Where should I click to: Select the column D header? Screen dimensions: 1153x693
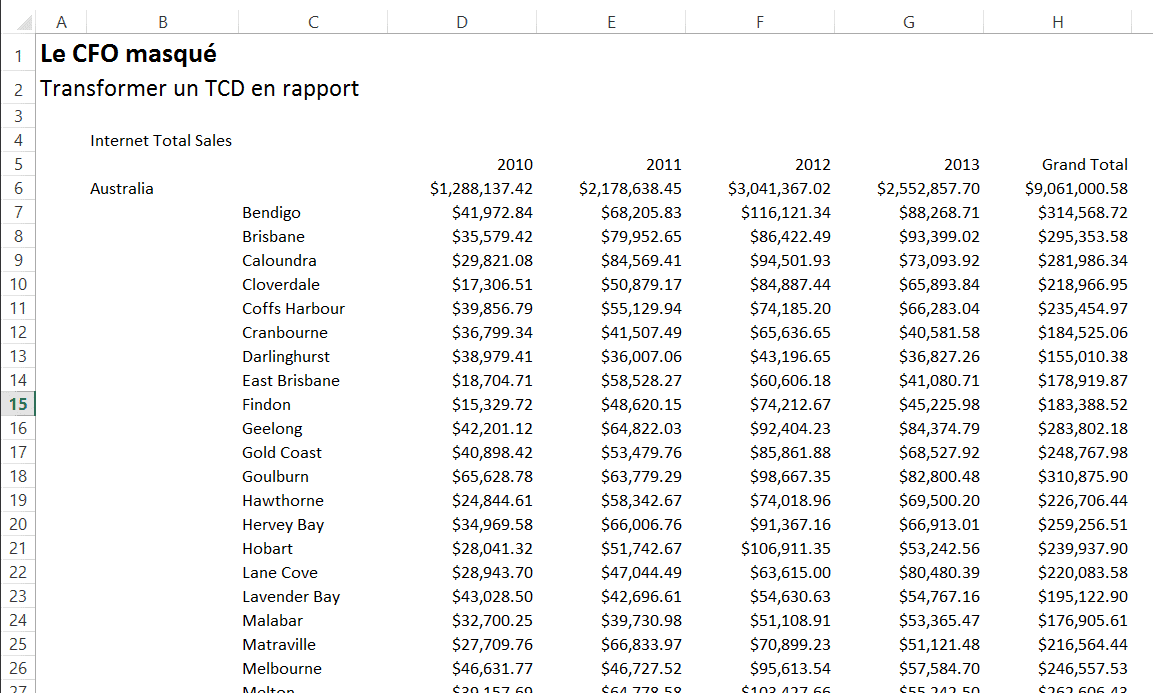(x=461, y=22)
